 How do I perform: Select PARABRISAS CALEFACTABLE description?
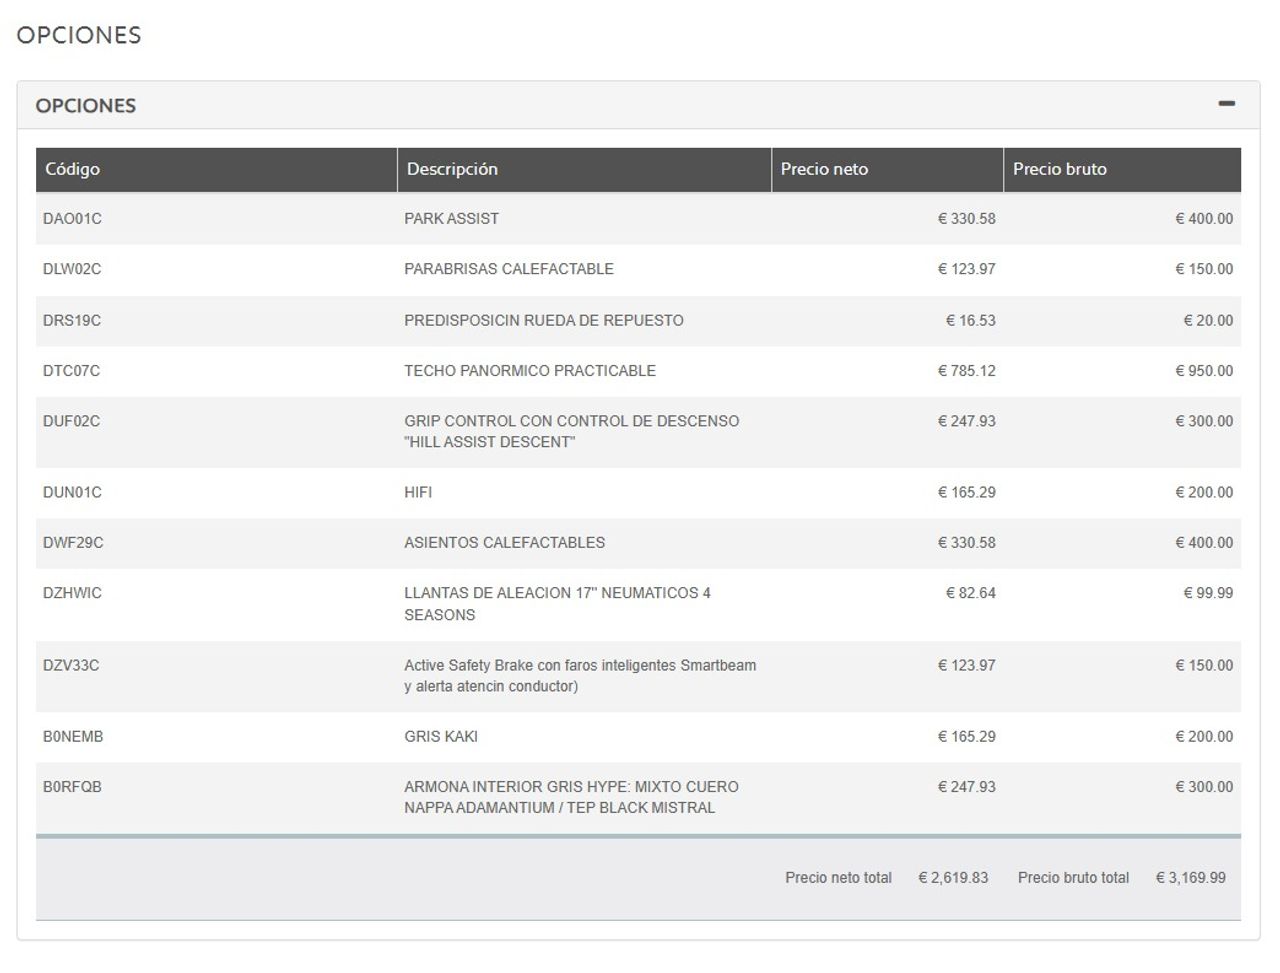[509, 269]
